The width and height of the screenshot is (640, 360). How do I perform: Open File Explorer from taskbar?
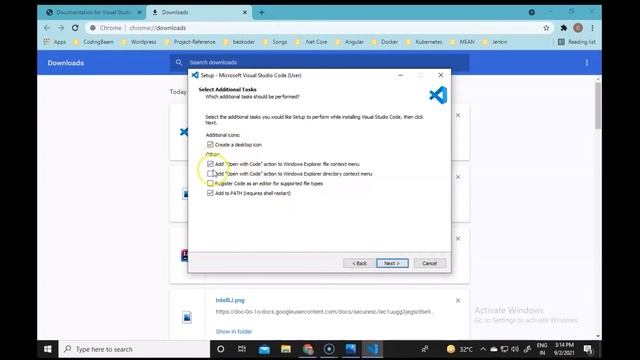click(286, 349)
